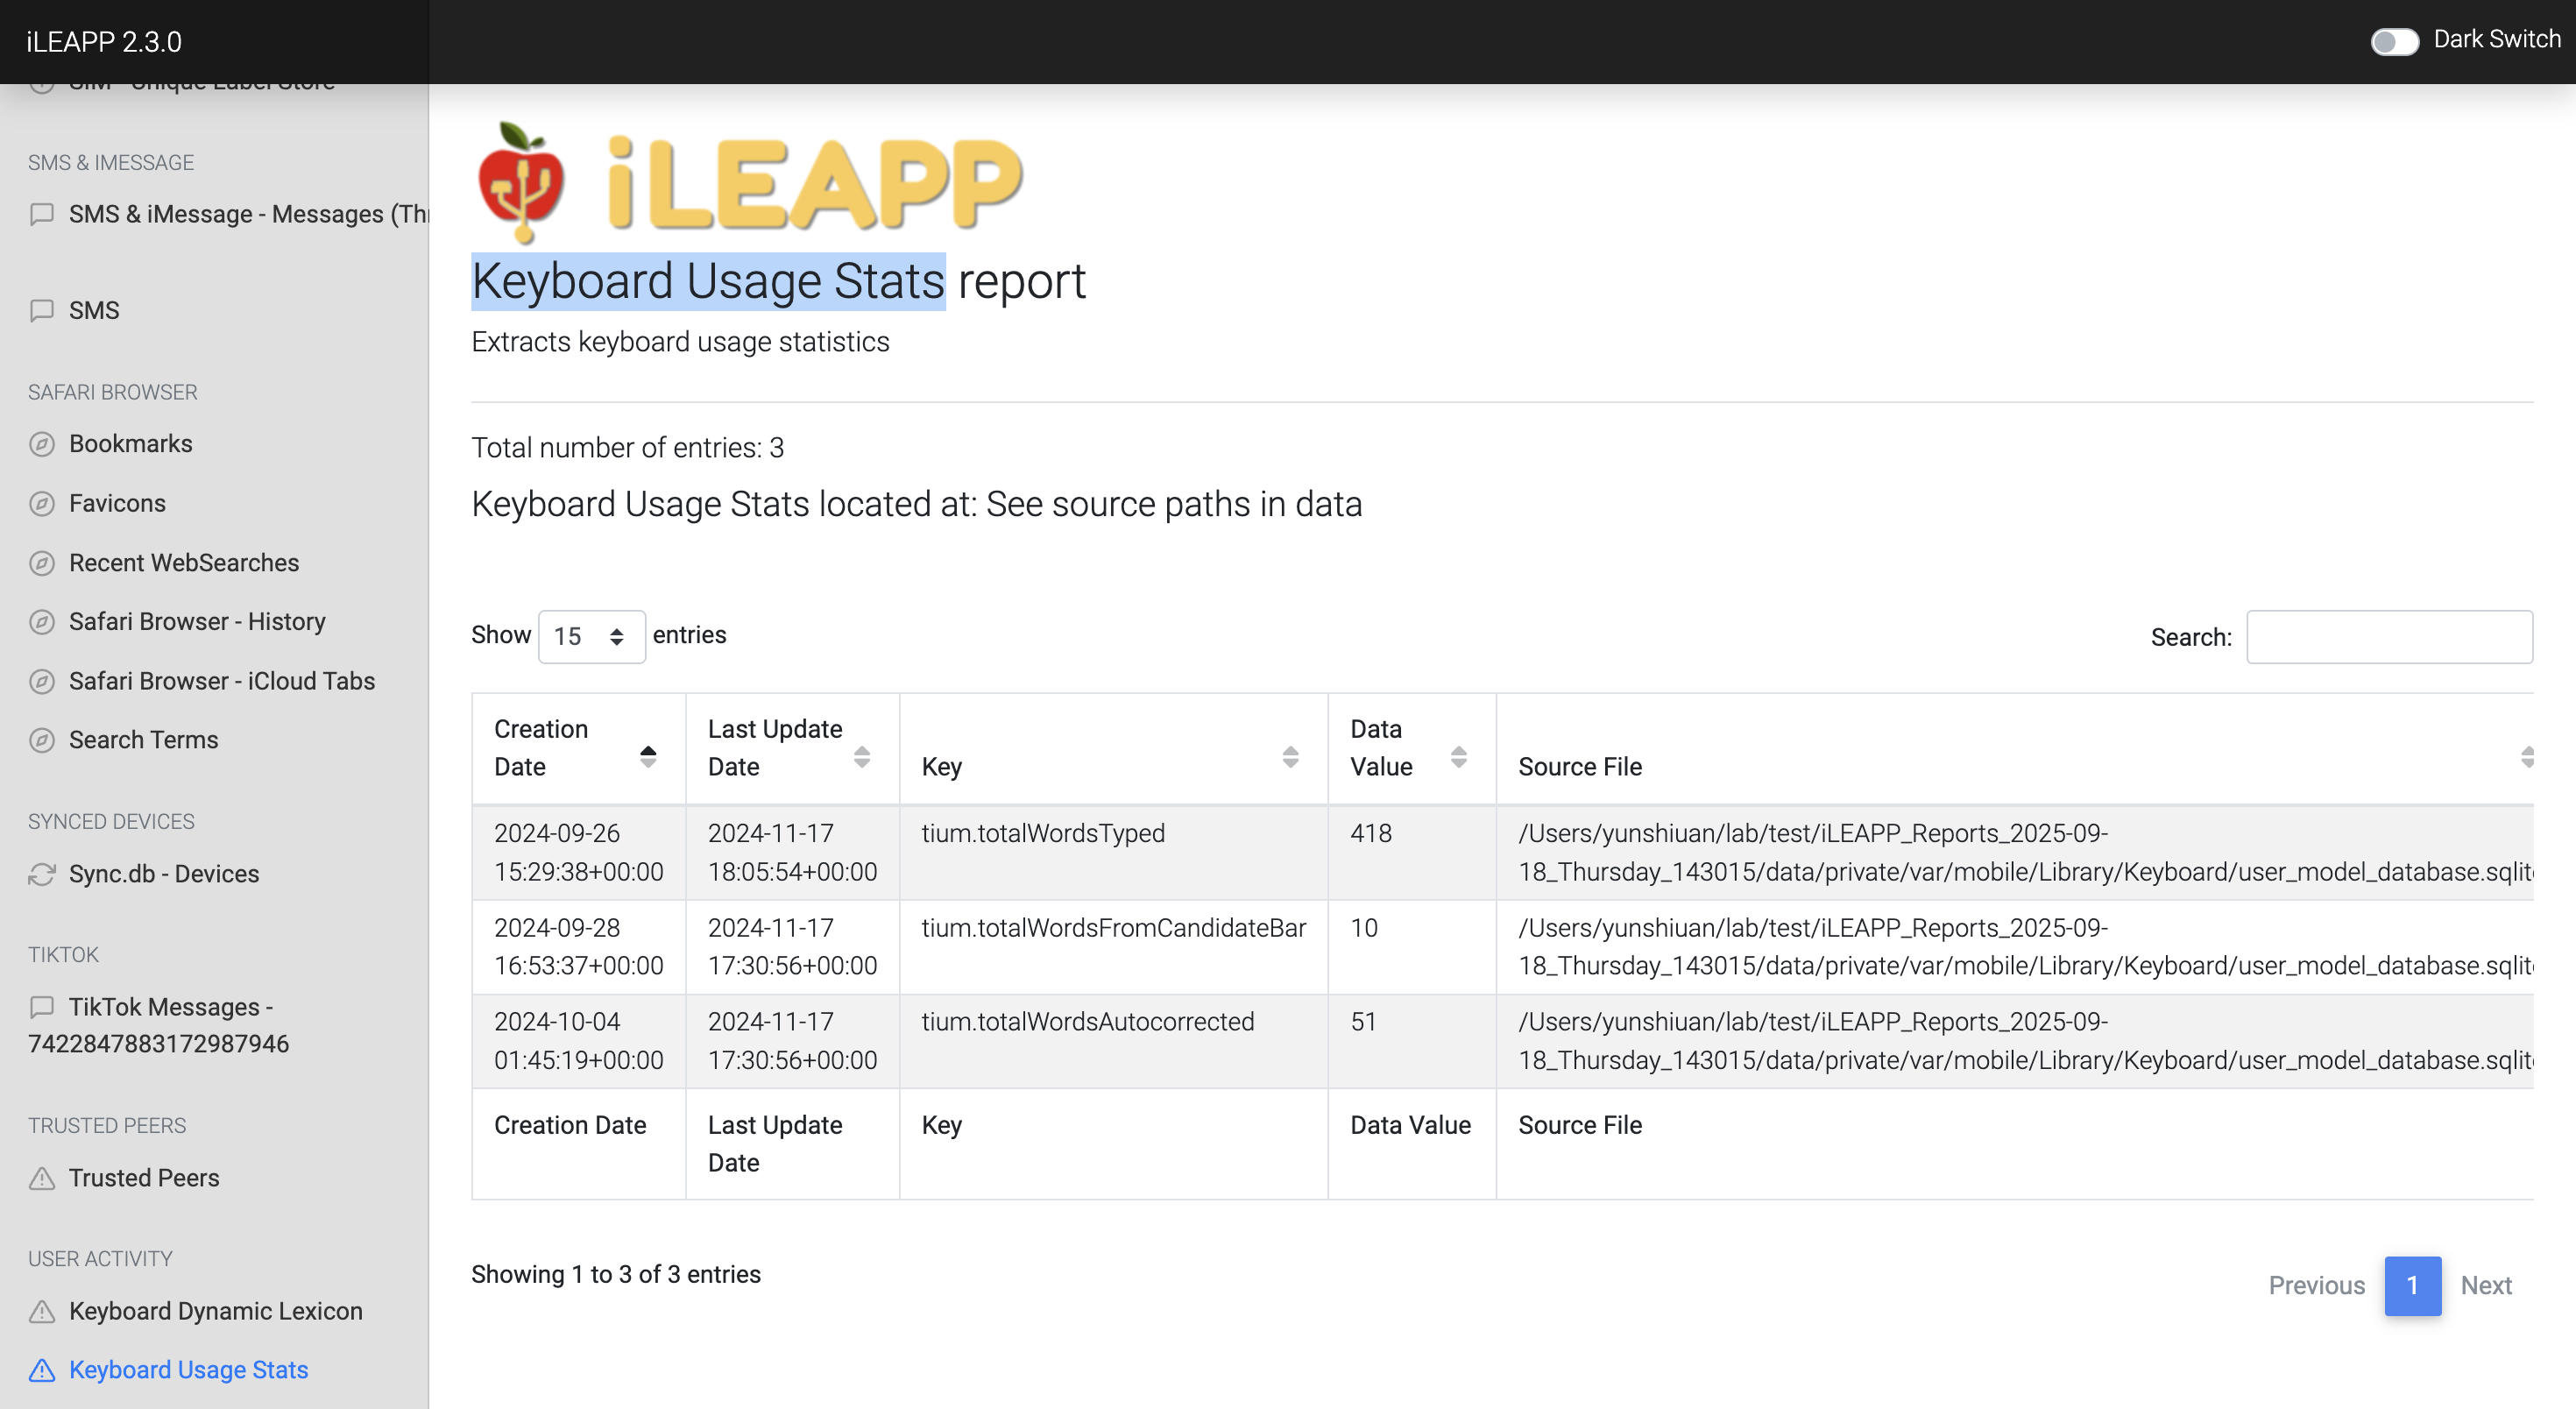Open Safari Browser - History report
Image resolution: width=2576 pixels, height=1409 pixels.
coord(197,622)
